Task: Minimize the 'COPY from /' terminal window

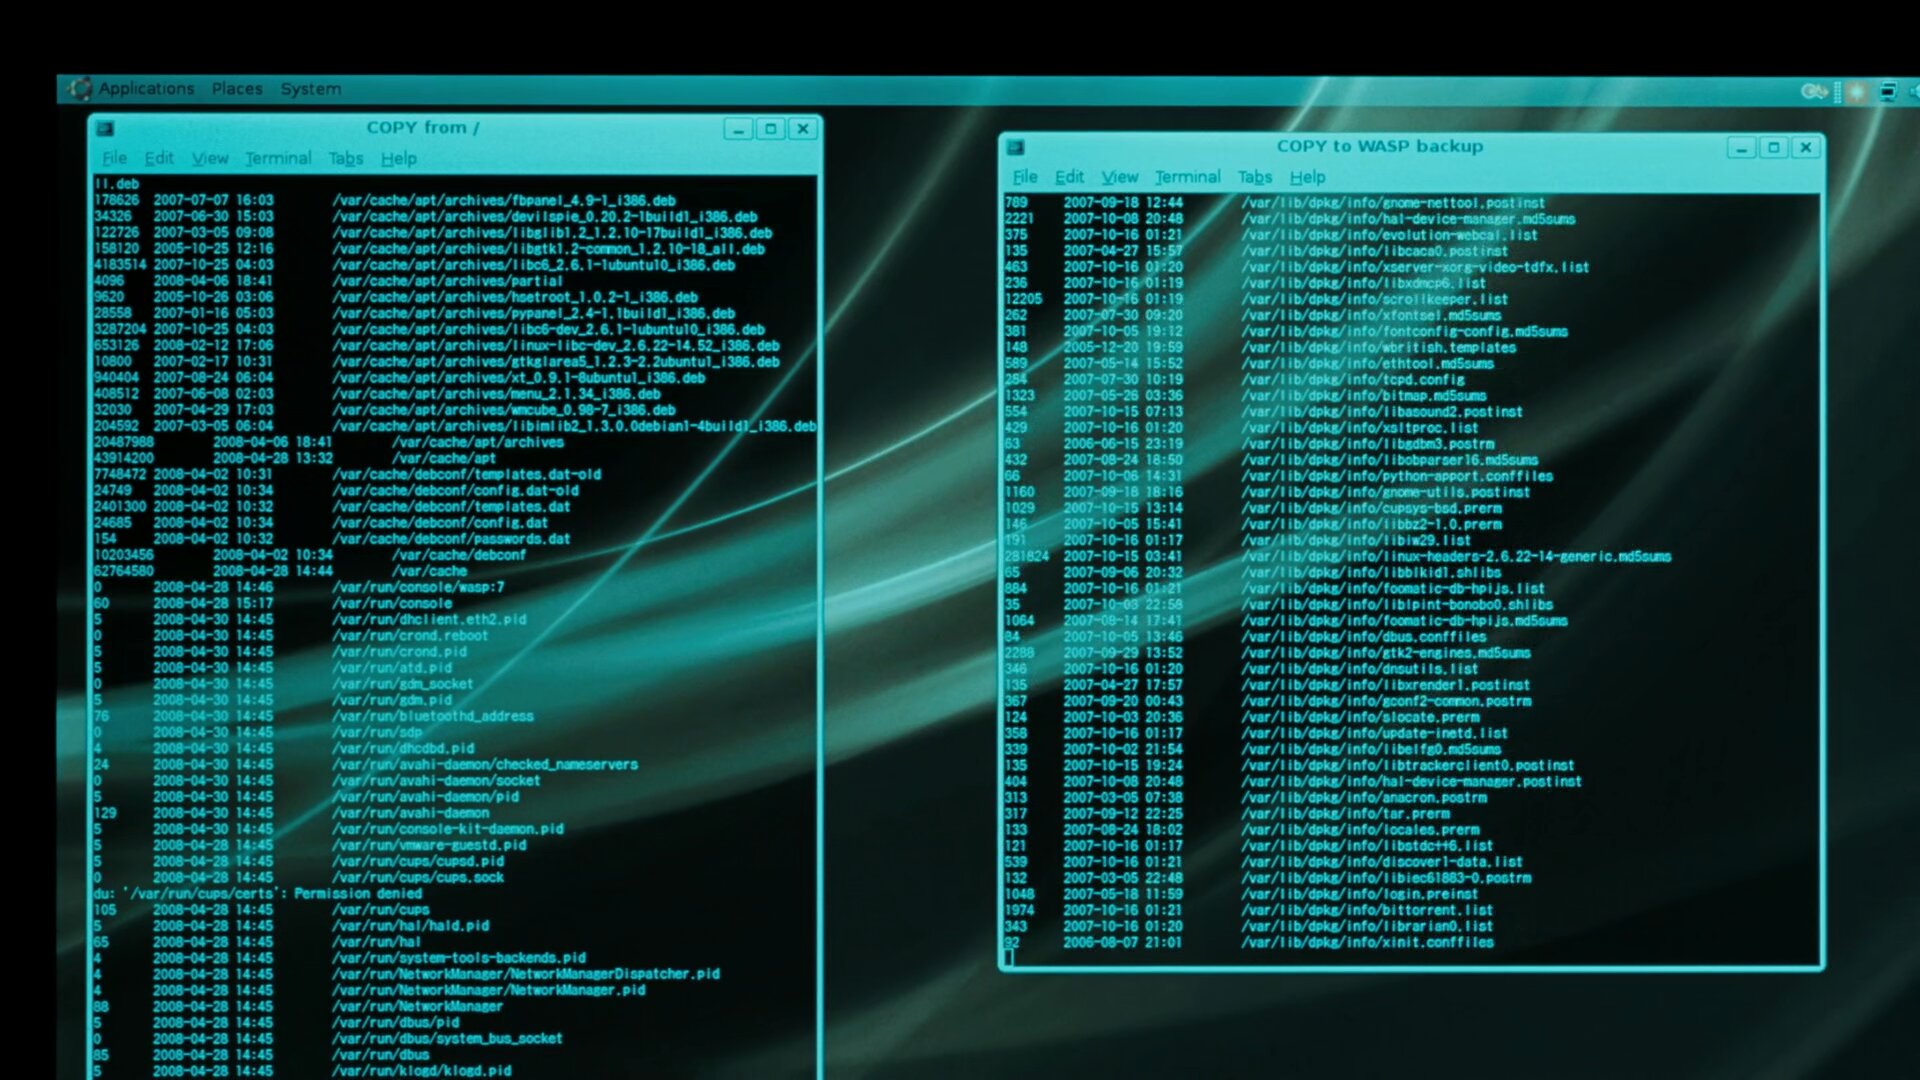Action: [x=738, y=129]
